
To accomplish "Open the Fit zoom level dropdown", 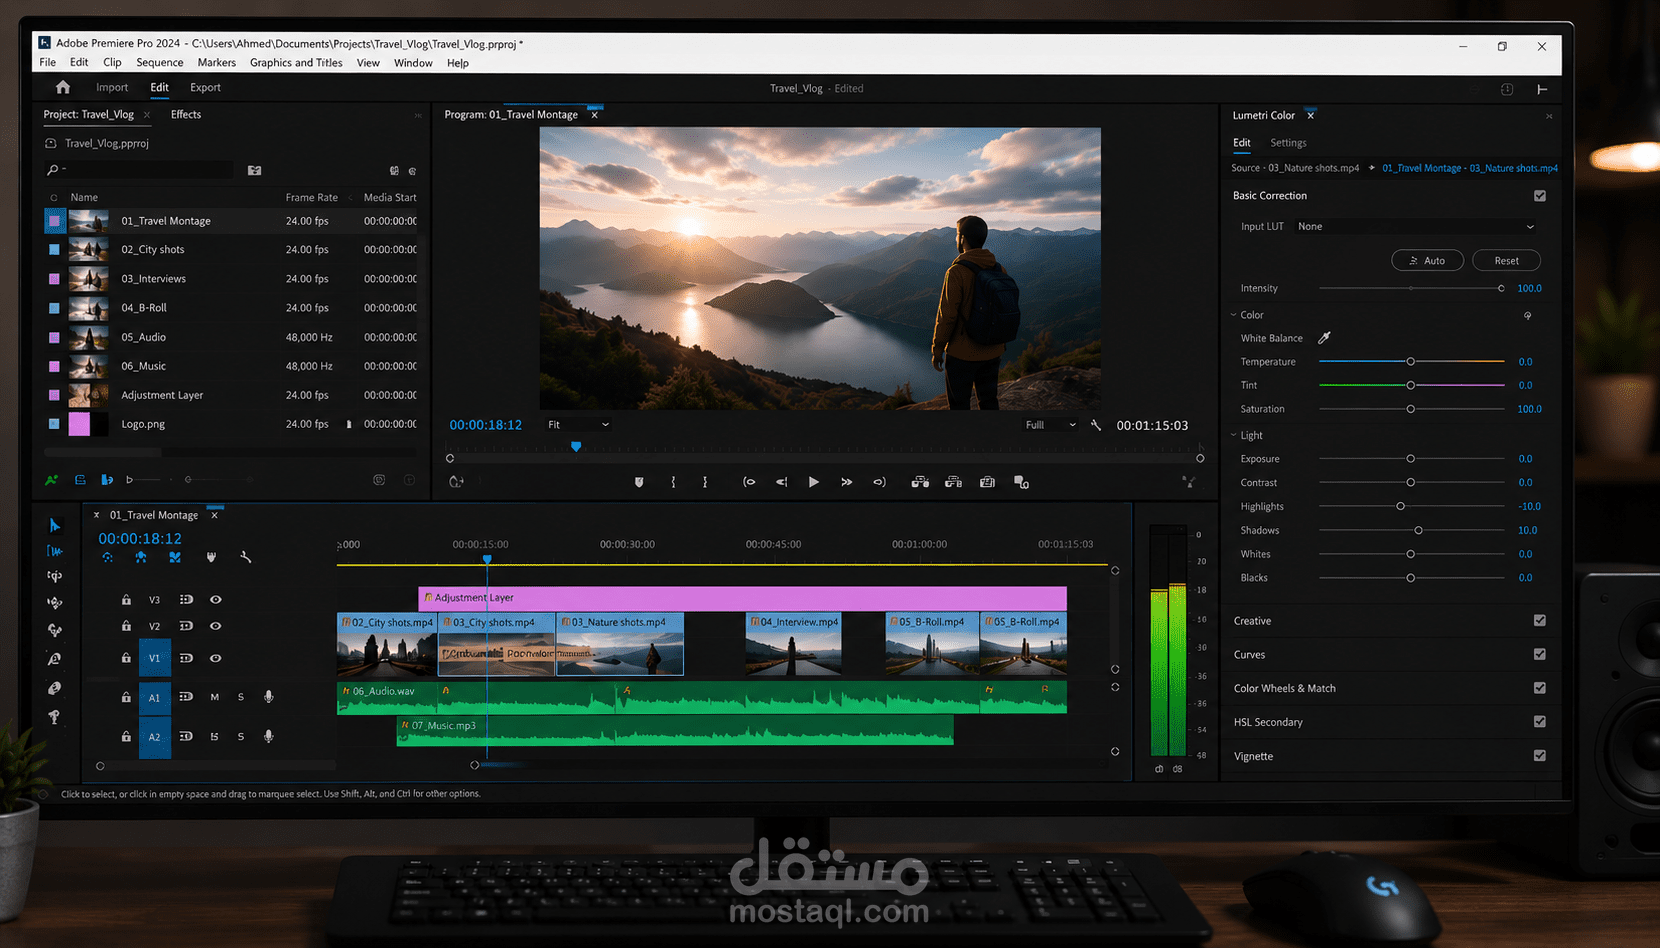I will 578,425.
